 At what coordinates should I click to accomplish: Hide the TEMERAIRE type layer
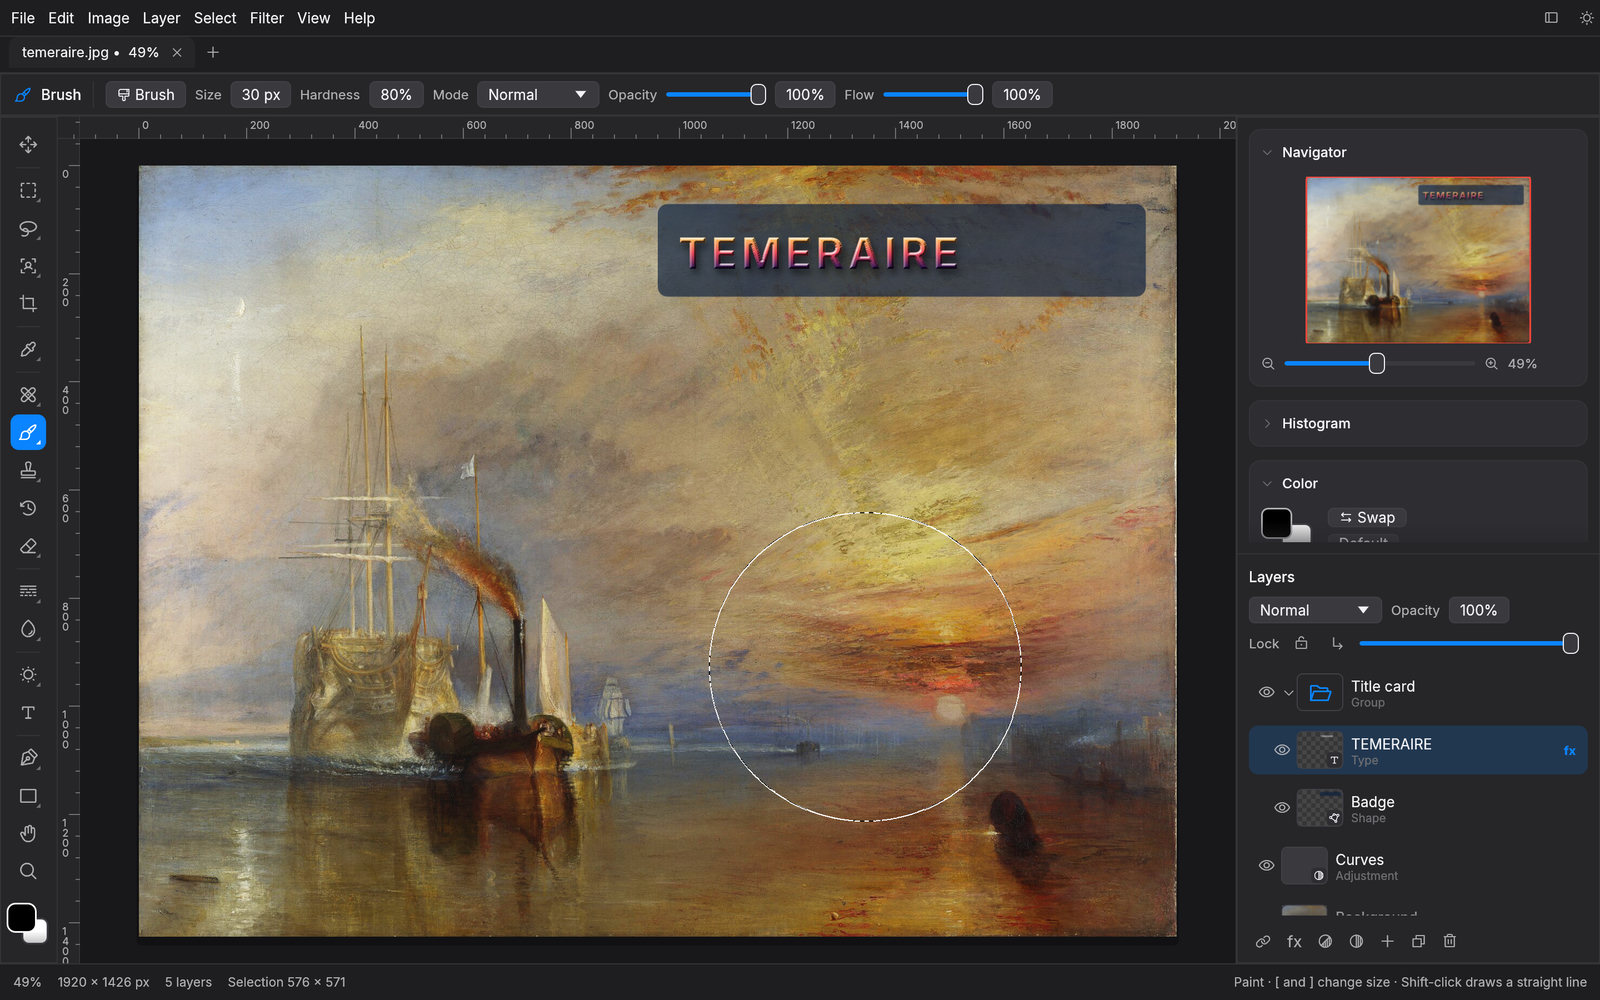[1282, 750]
